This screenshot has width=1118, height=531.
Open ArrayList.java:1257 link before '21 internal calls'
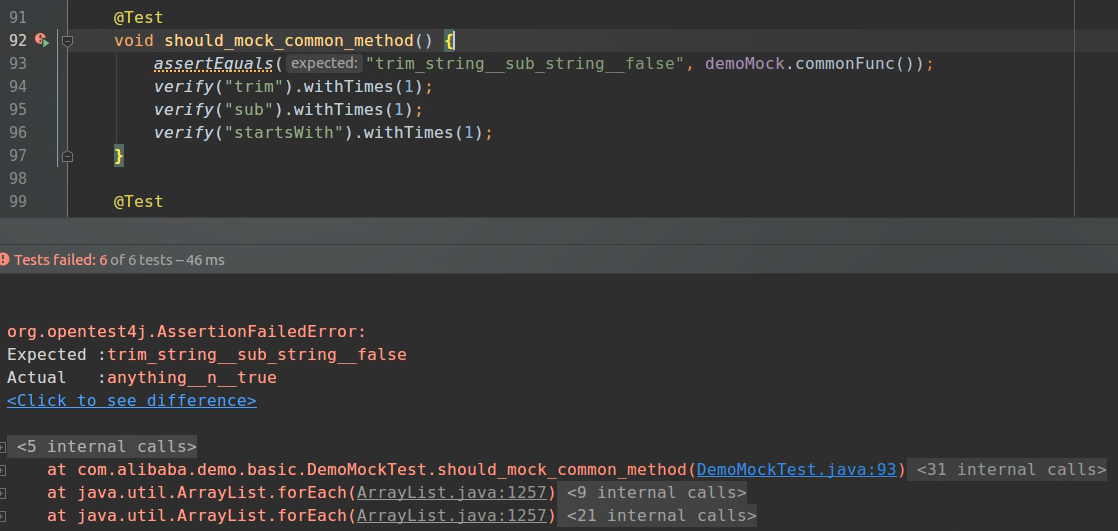pos(451,515)
